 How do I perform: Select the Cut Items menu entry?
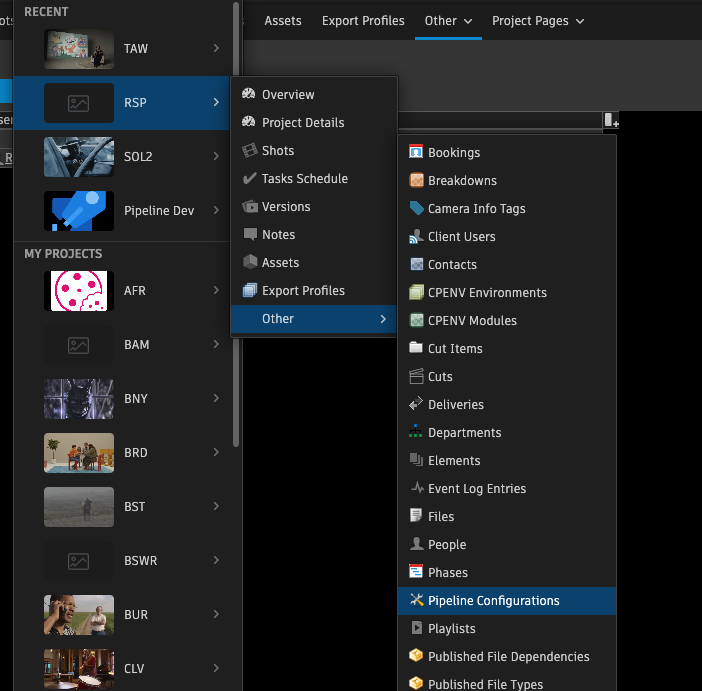(455, 349)
